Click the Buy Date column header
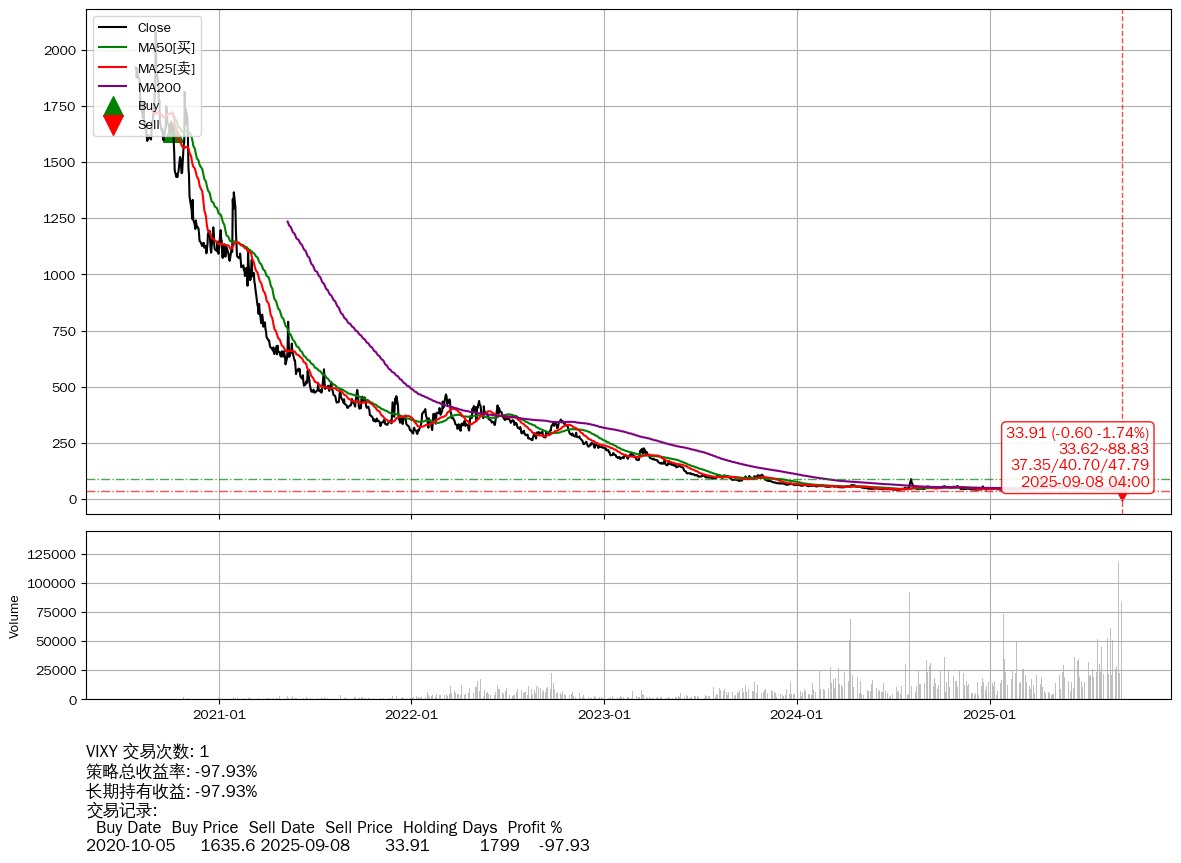The width and height of the screenshot is (1181, 863). [128, 828]
